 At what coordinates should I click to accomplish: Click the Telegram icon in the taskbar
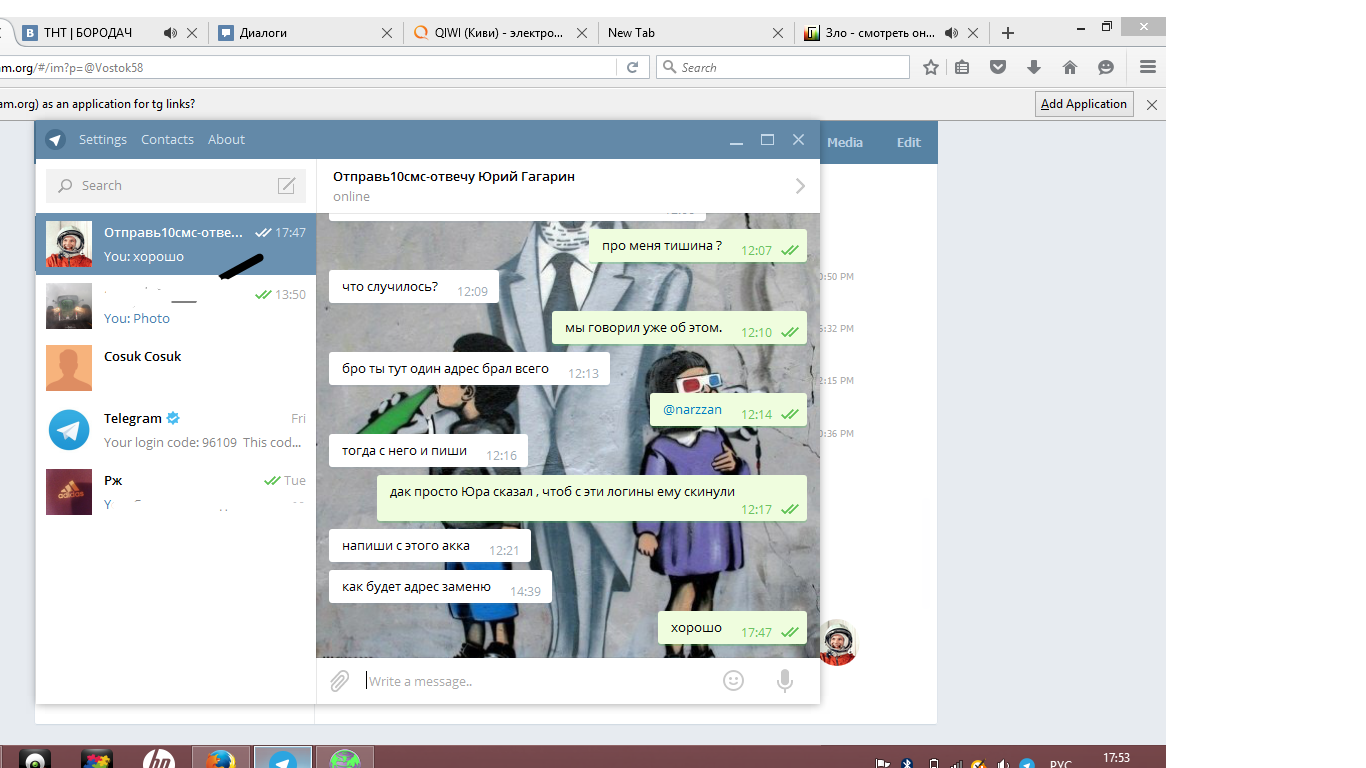click(x=283, y=758)
